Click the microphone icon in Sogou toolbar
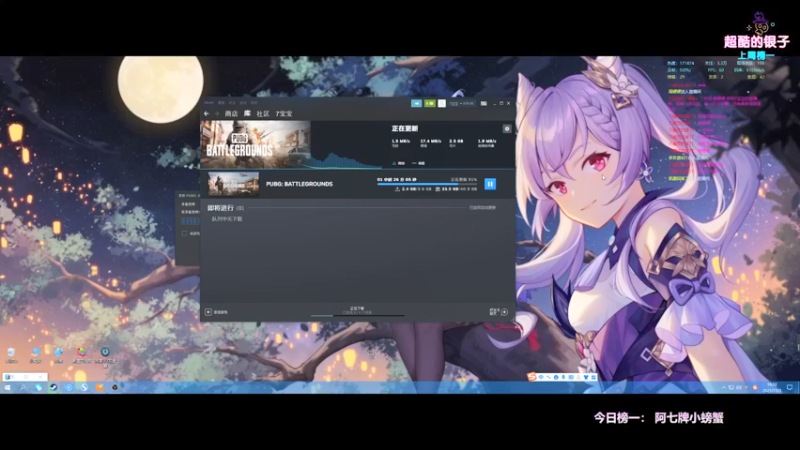Image resolution: width=800 pixels, height=450 pixels. 563,377
